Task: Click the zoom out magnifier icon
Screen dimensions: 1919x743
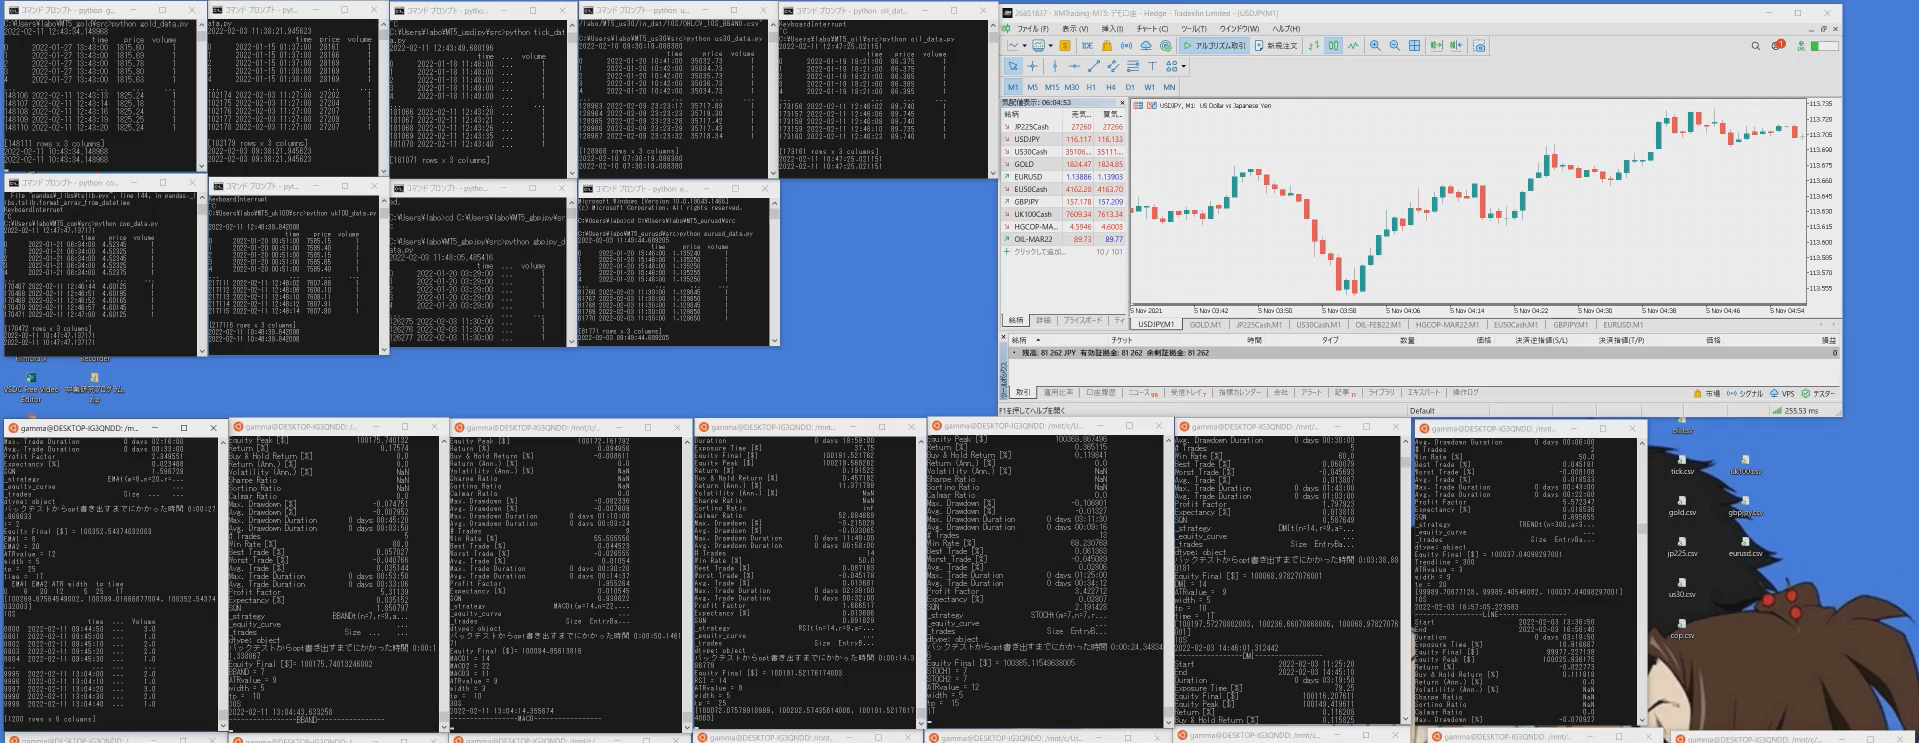Action: 1394,46
